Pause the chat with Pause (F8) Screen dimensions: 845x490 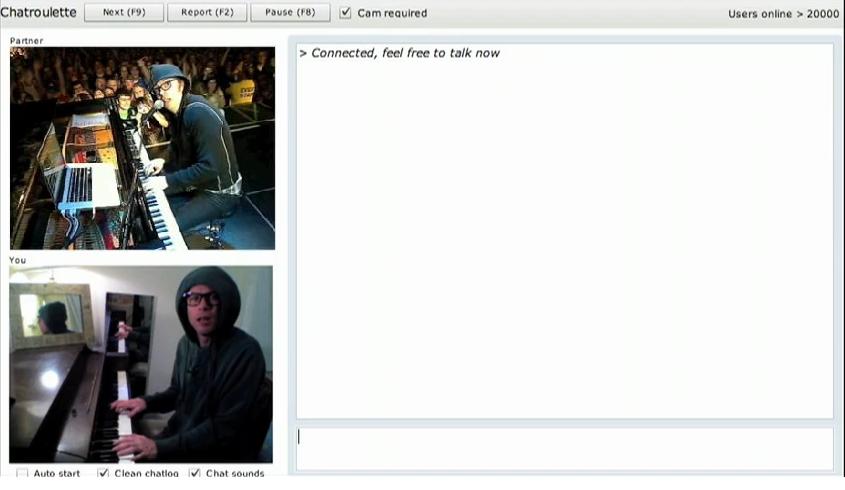pos(290,12)
